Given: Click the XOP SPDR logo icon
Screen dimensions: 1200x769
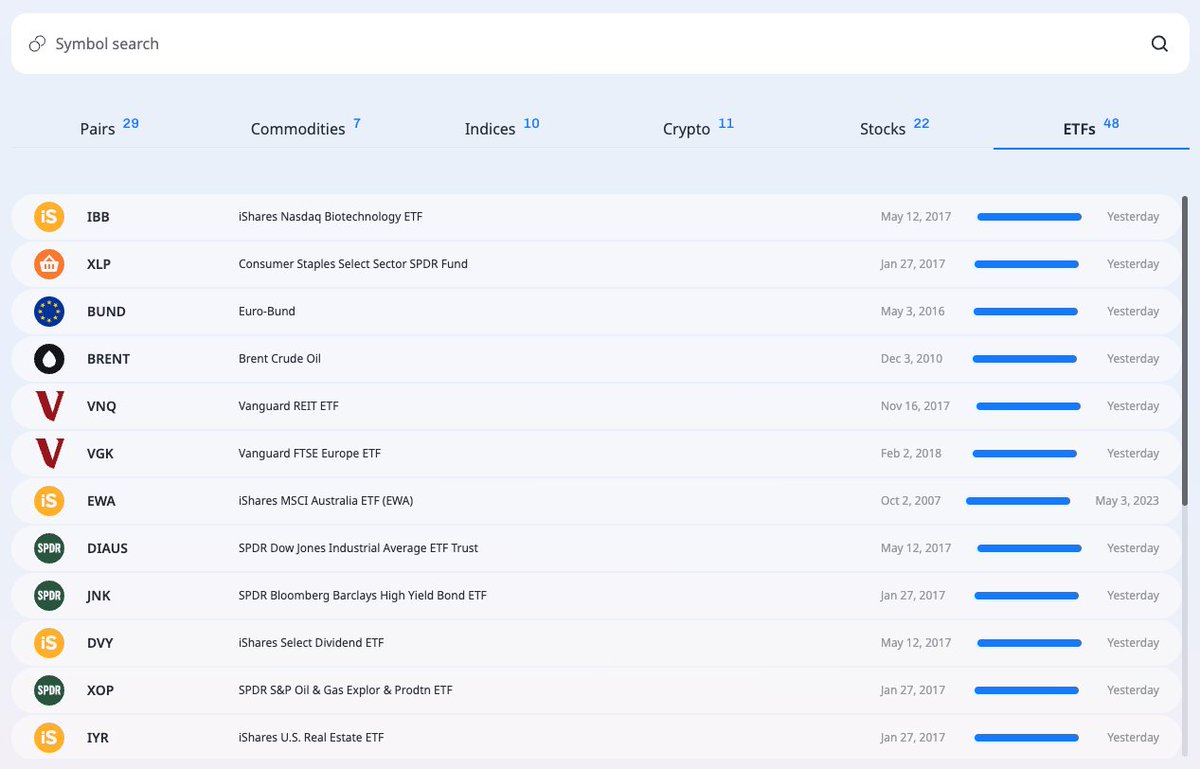Looking at the screenshot, I should pos(49,690).
